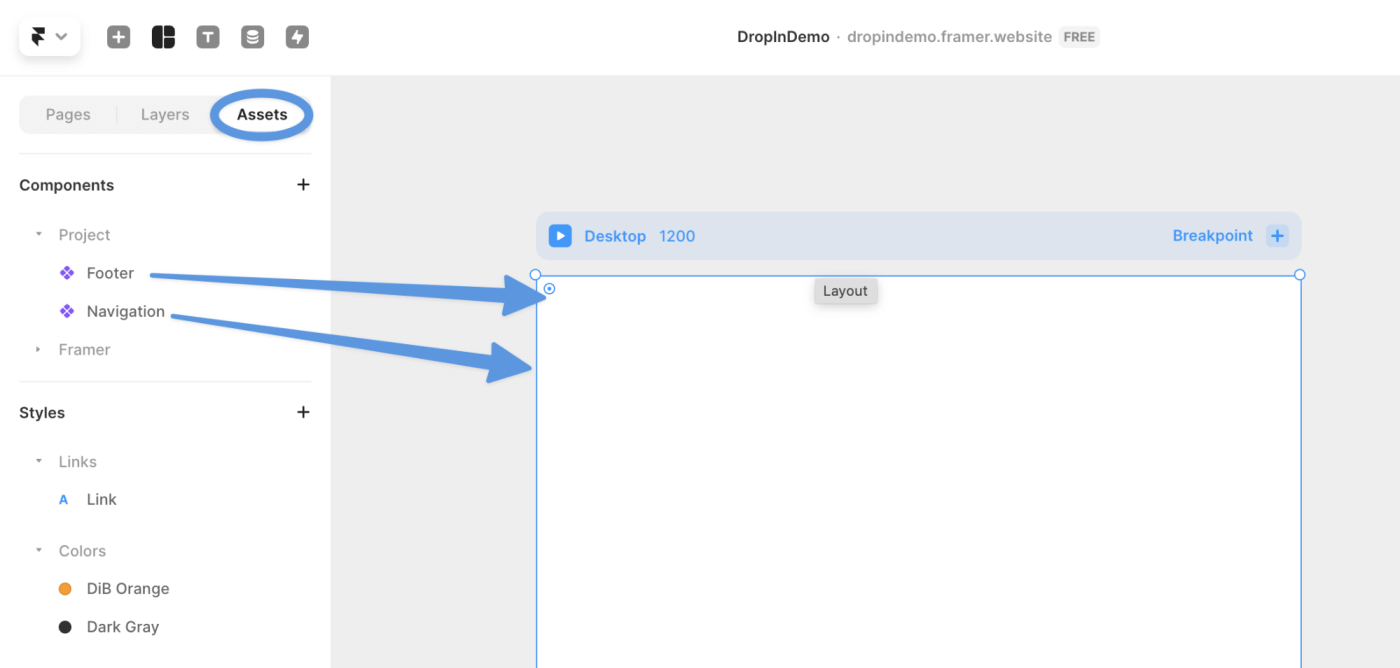The image size is (1400, 668).
Task: Click the DropInDemo project title
Action: coord(783,37)
